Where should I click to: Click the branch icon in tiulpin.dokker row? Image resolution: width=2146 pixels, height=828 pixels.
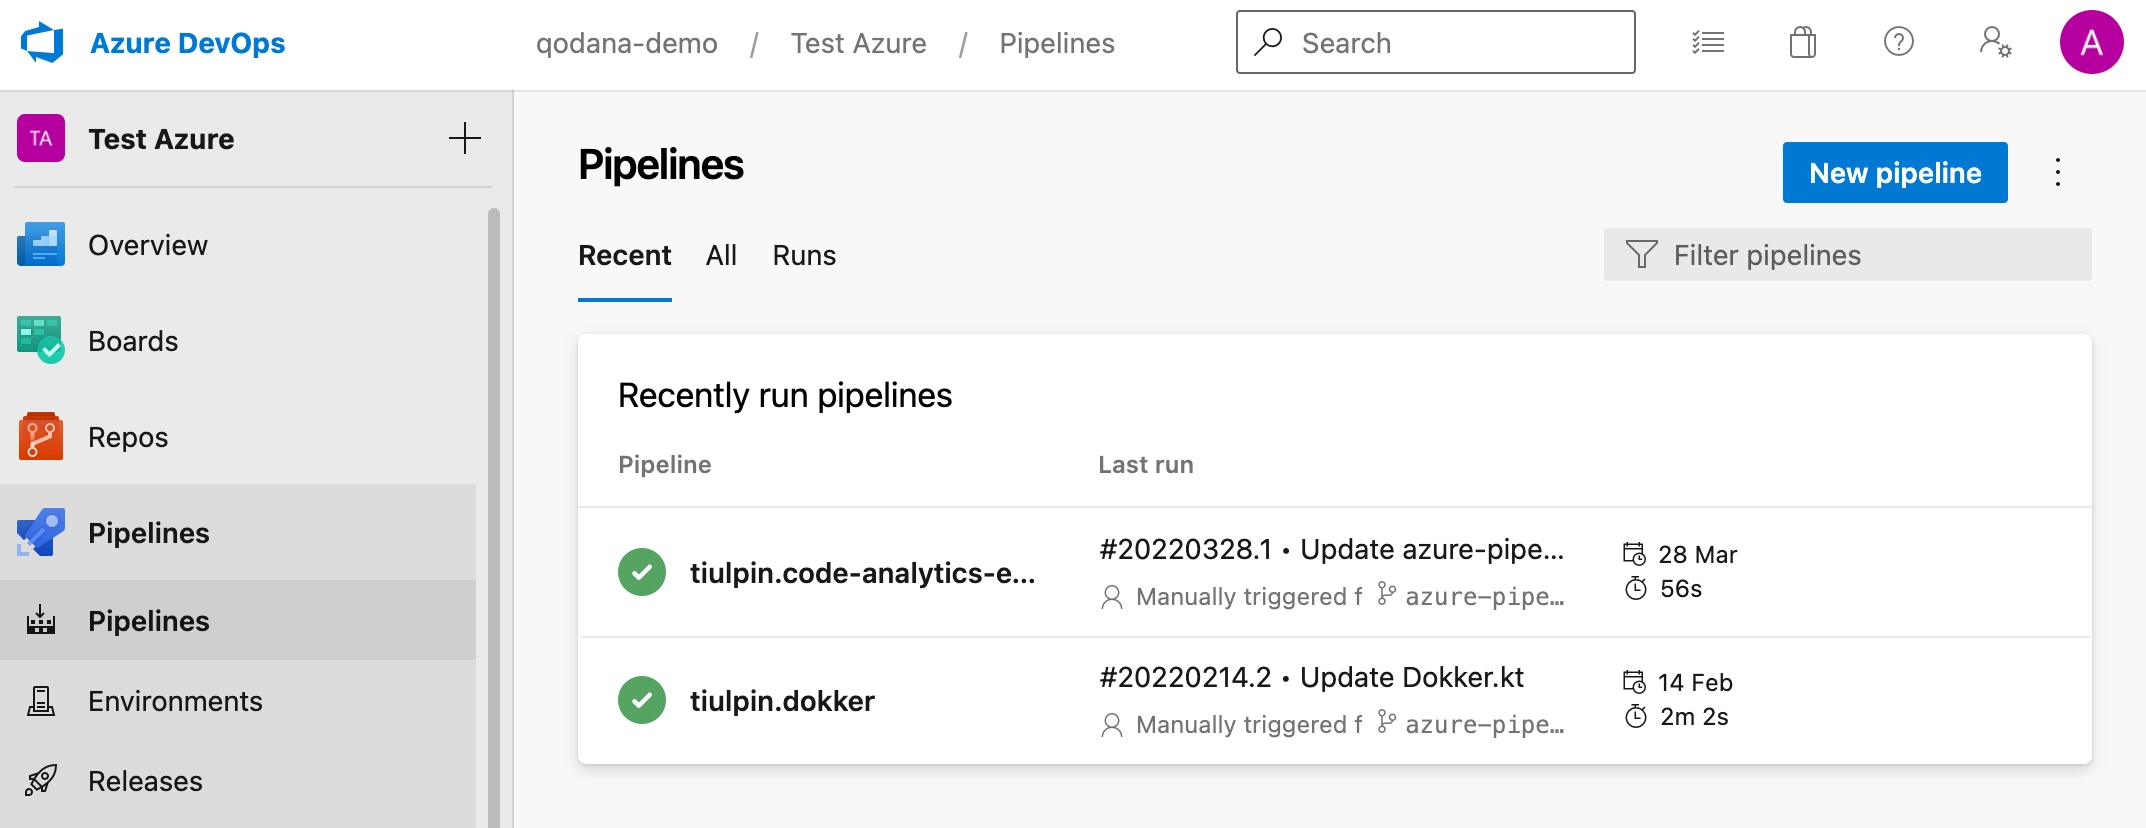tap(1386, 721)
